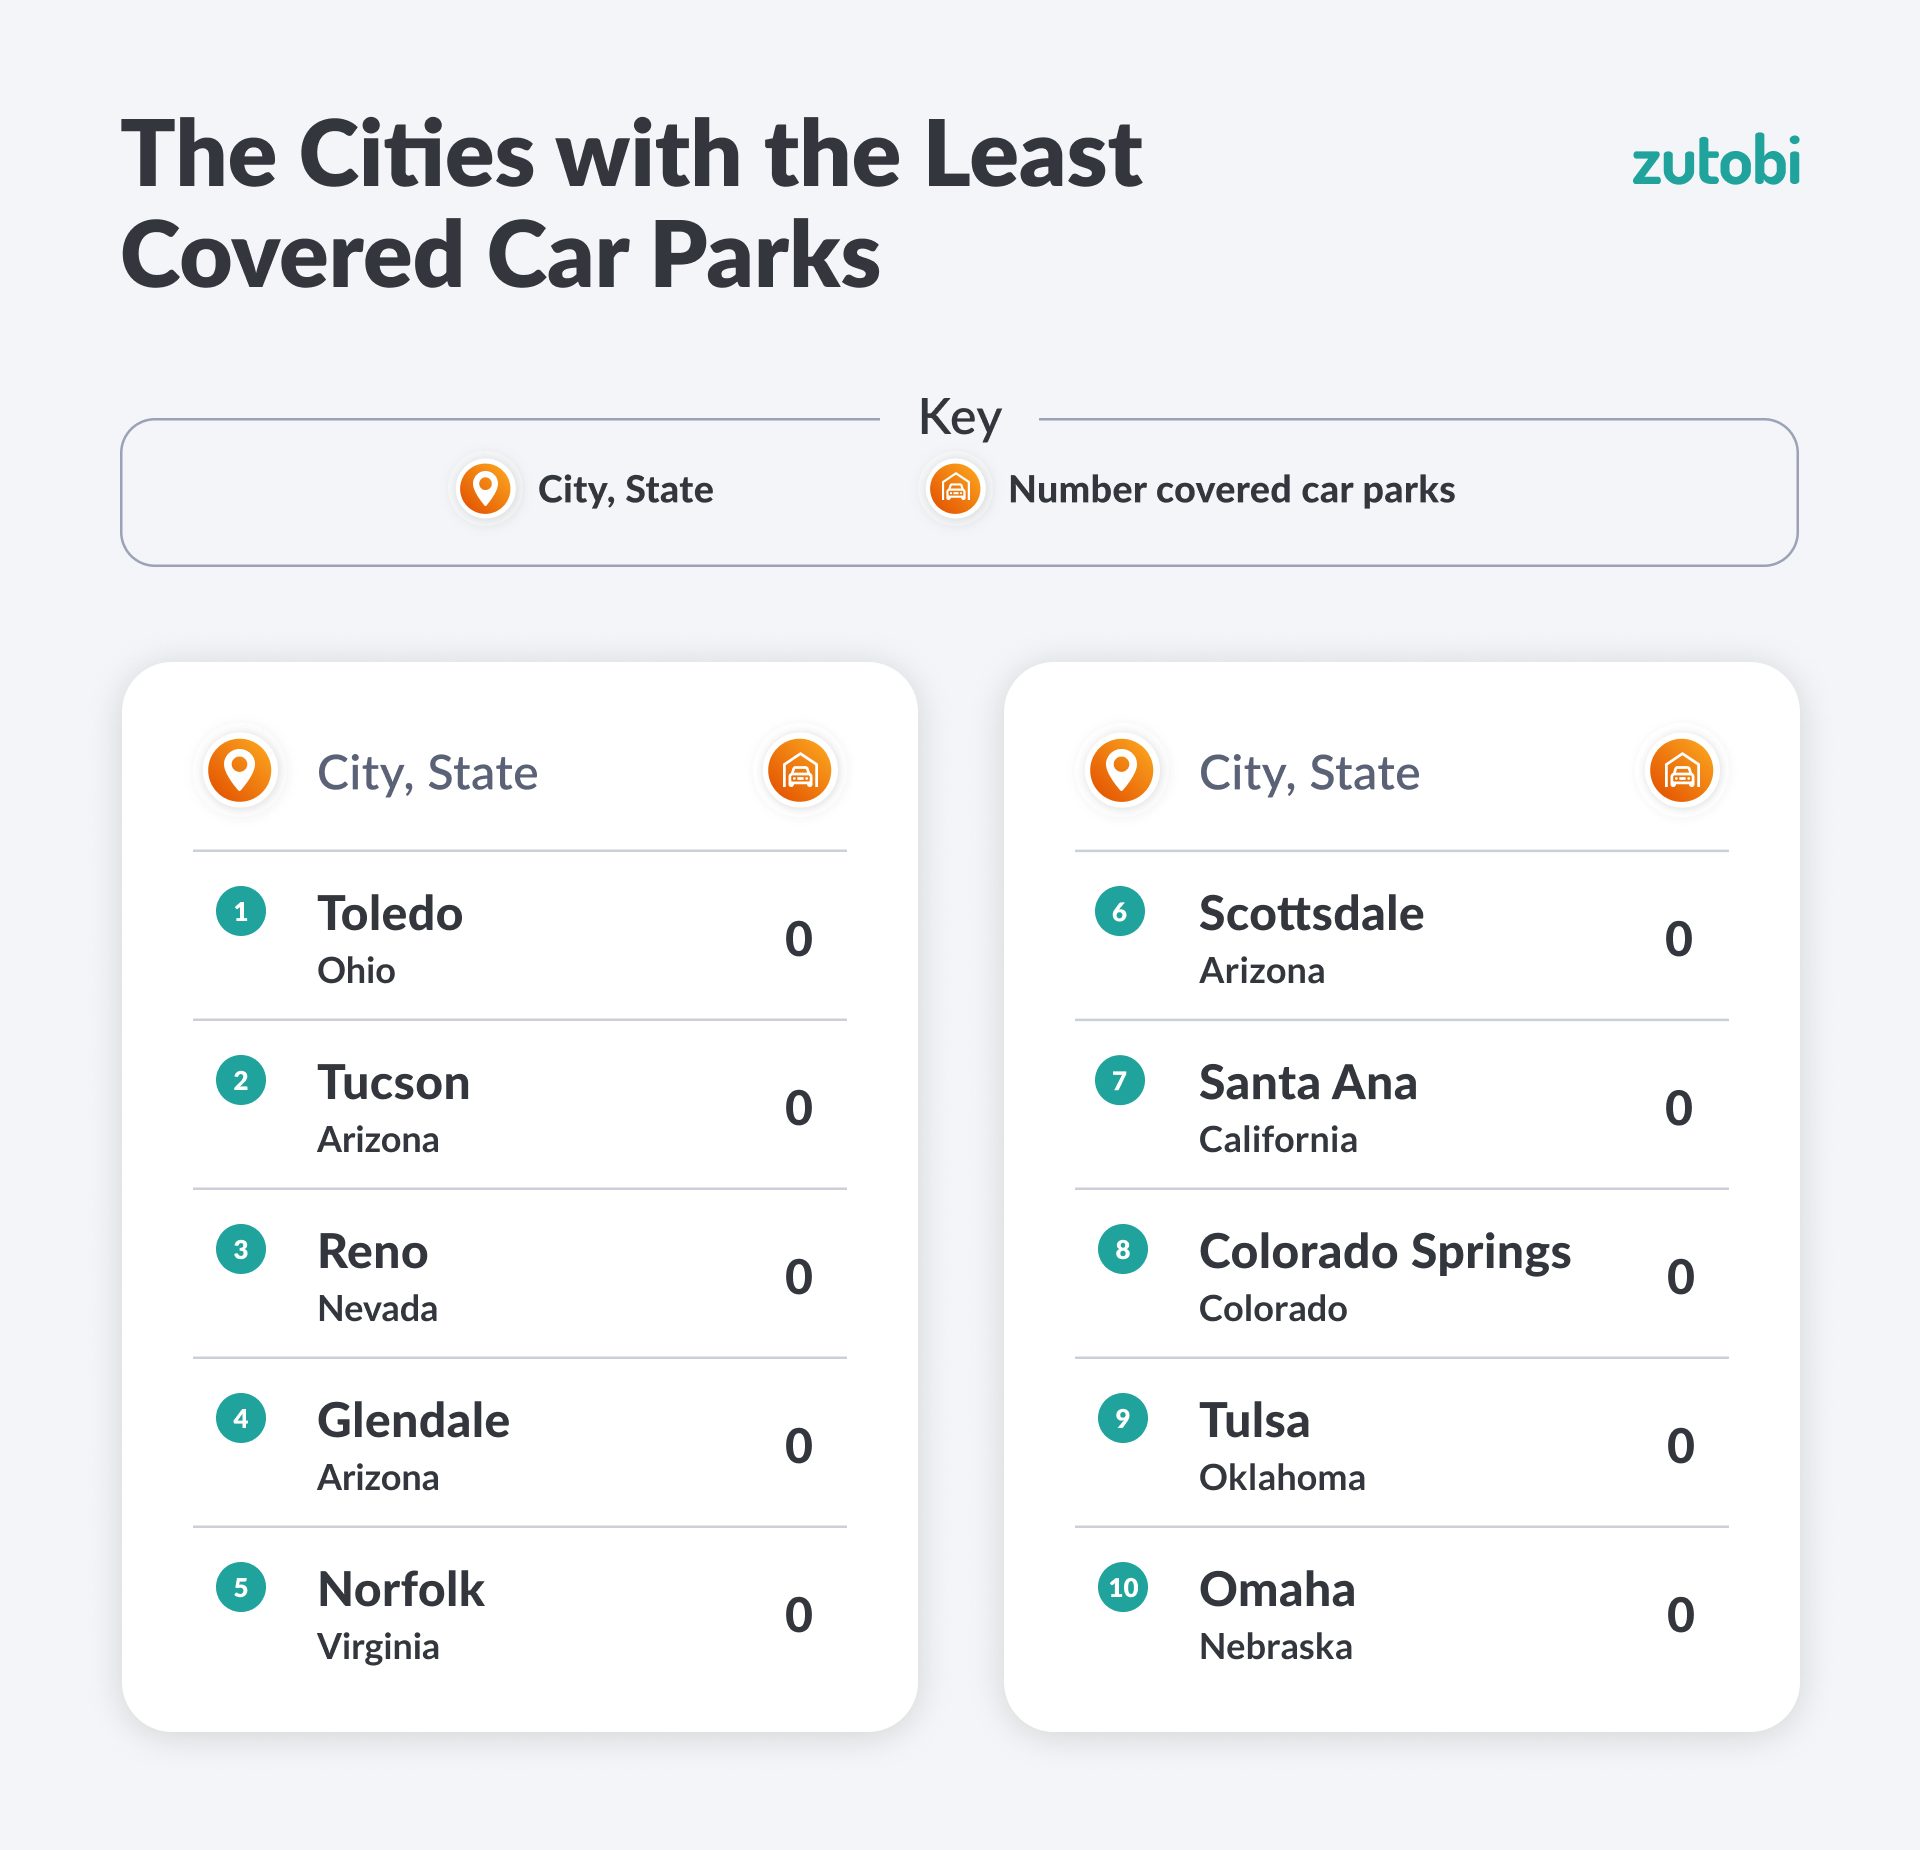Click the rank 1 badge beside Toledo
The image size is (1920, 1850).
tap(241, 911)
